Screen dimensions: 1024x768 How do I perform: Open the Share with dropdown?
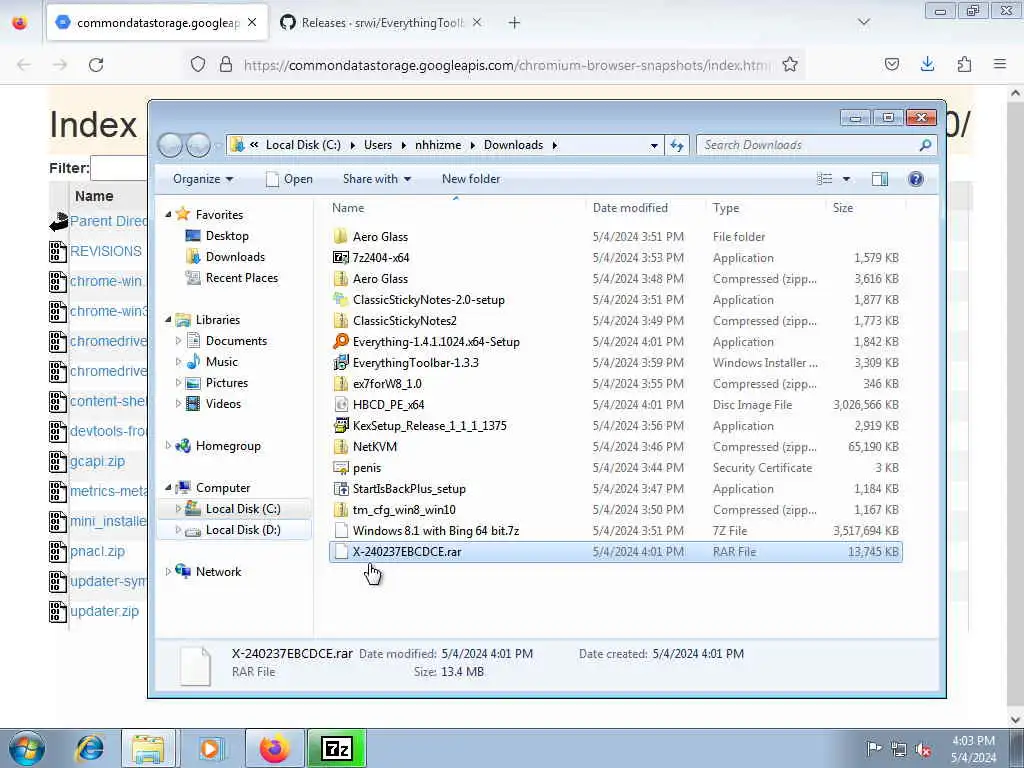(x=377, y=179)
